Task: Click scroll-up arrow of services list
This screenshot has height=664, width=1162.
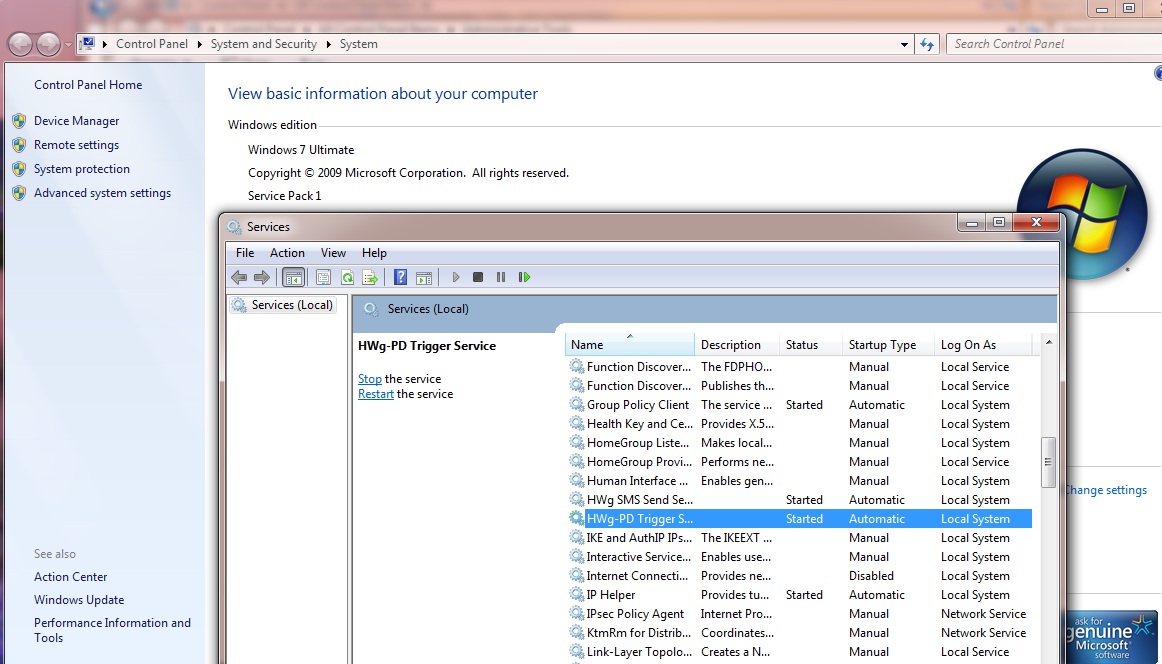Action: (1048, 342)
